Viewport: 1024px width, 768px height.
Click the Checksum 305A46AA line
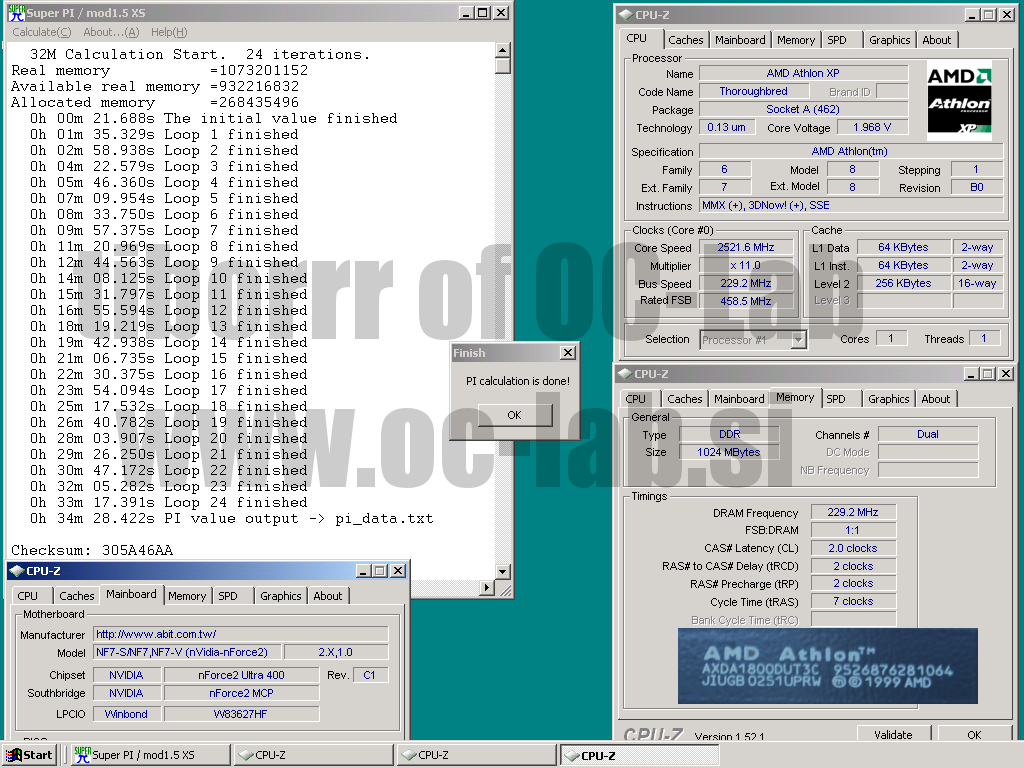click(92, 550)
